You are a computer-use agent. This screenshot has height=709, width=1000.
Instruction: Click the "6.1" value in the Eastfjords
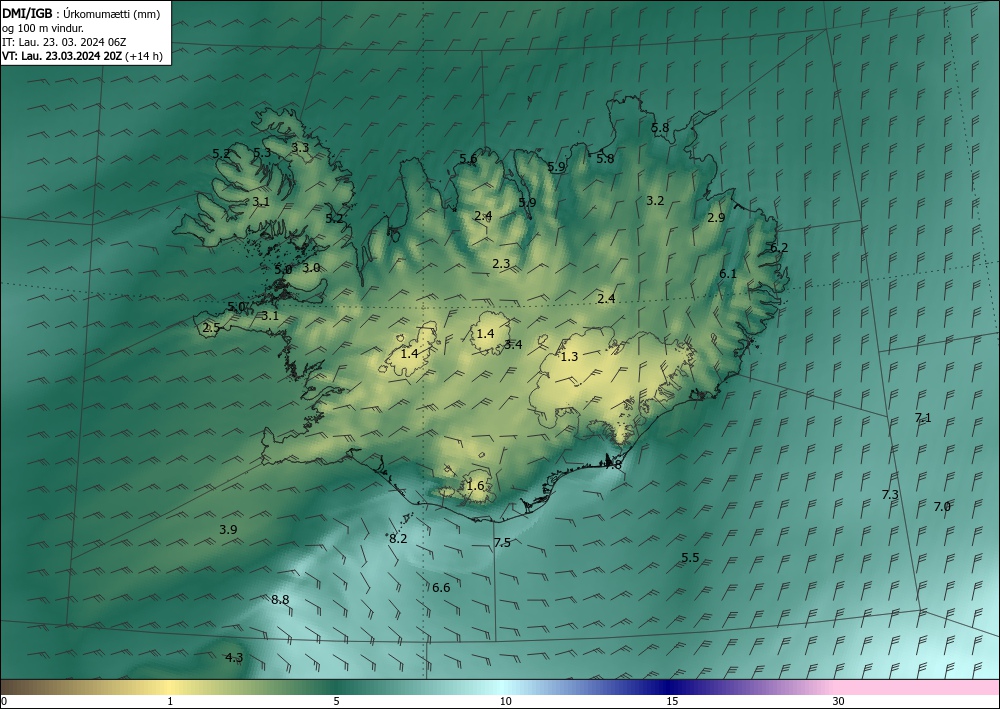(x=728, y=274)
